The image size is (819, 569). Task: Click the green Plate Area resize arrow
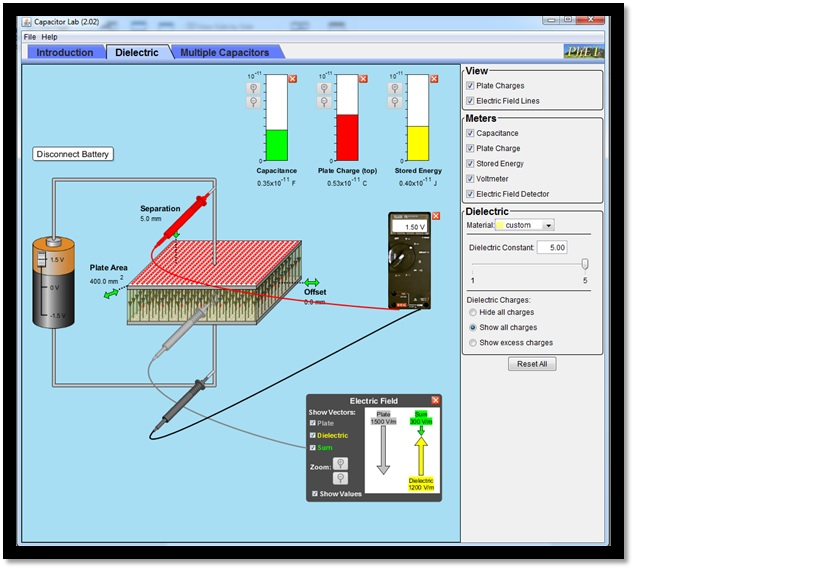[111, 293]
